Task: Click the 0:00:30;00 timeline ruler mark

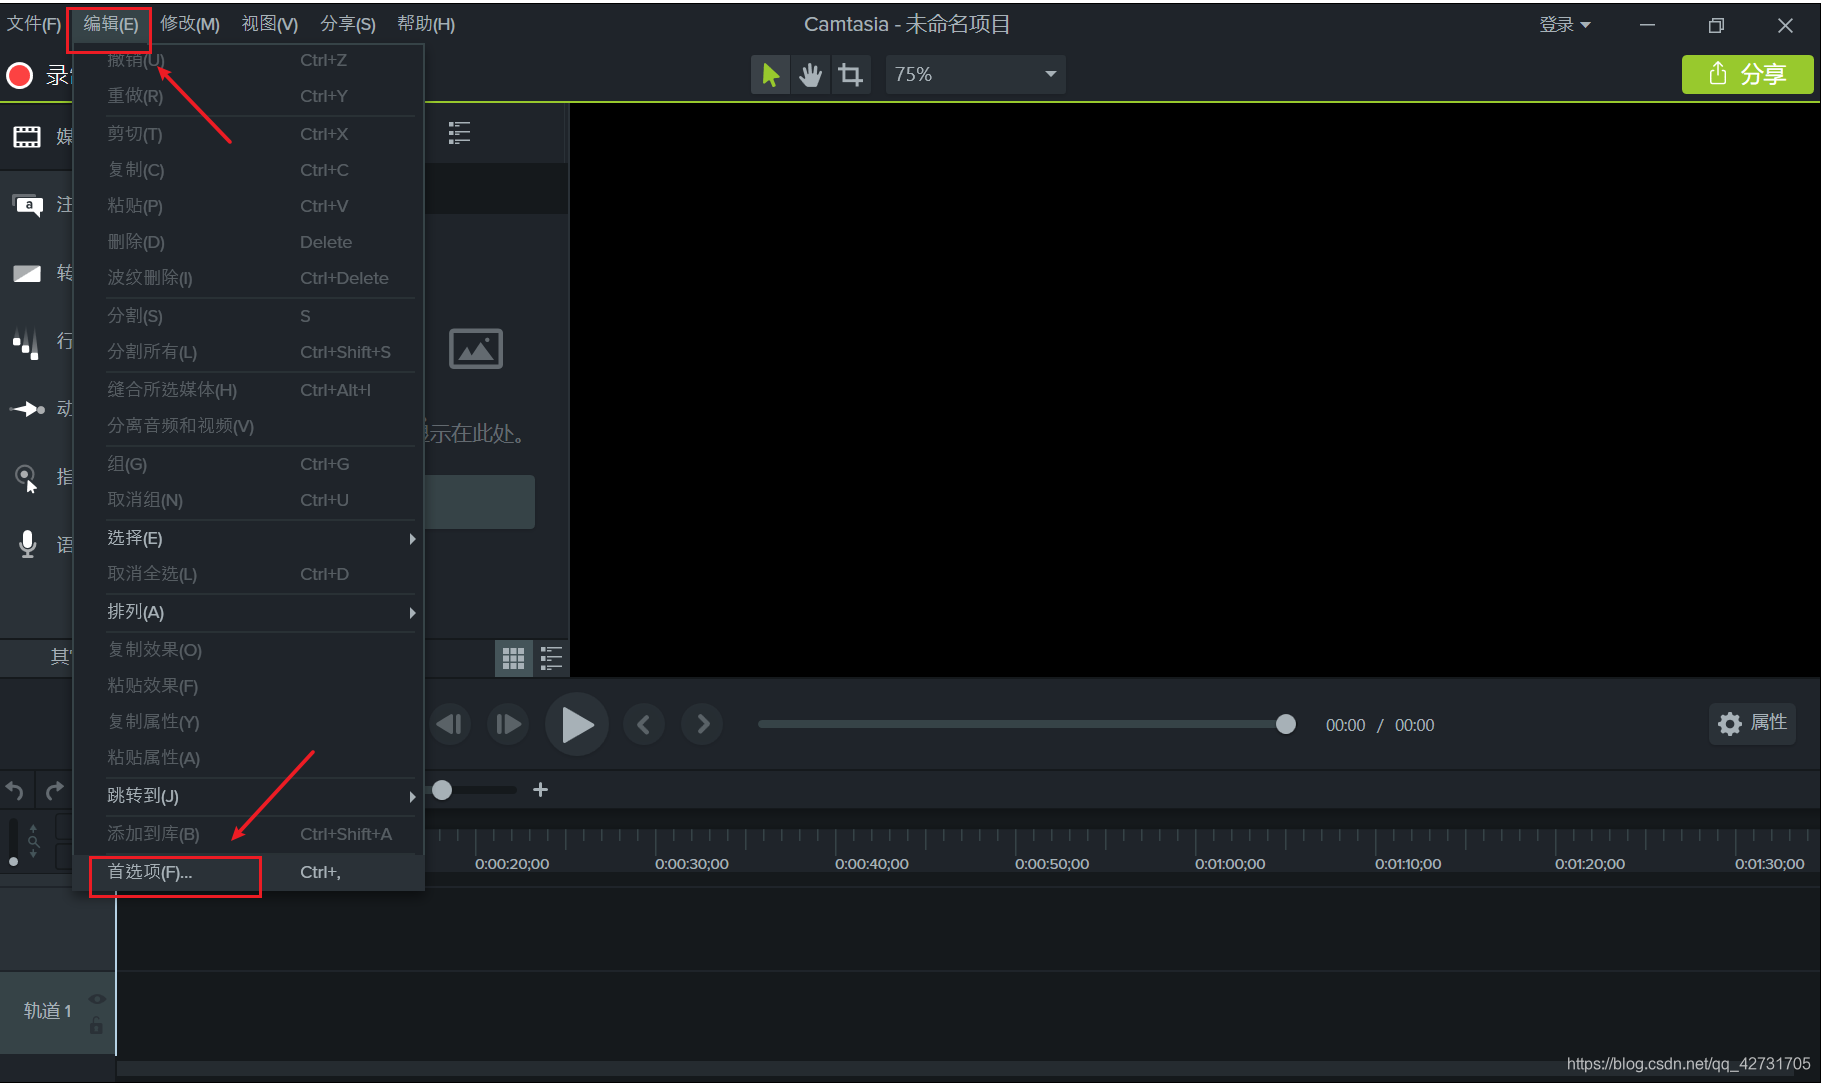Action: (x=692, y=864)
